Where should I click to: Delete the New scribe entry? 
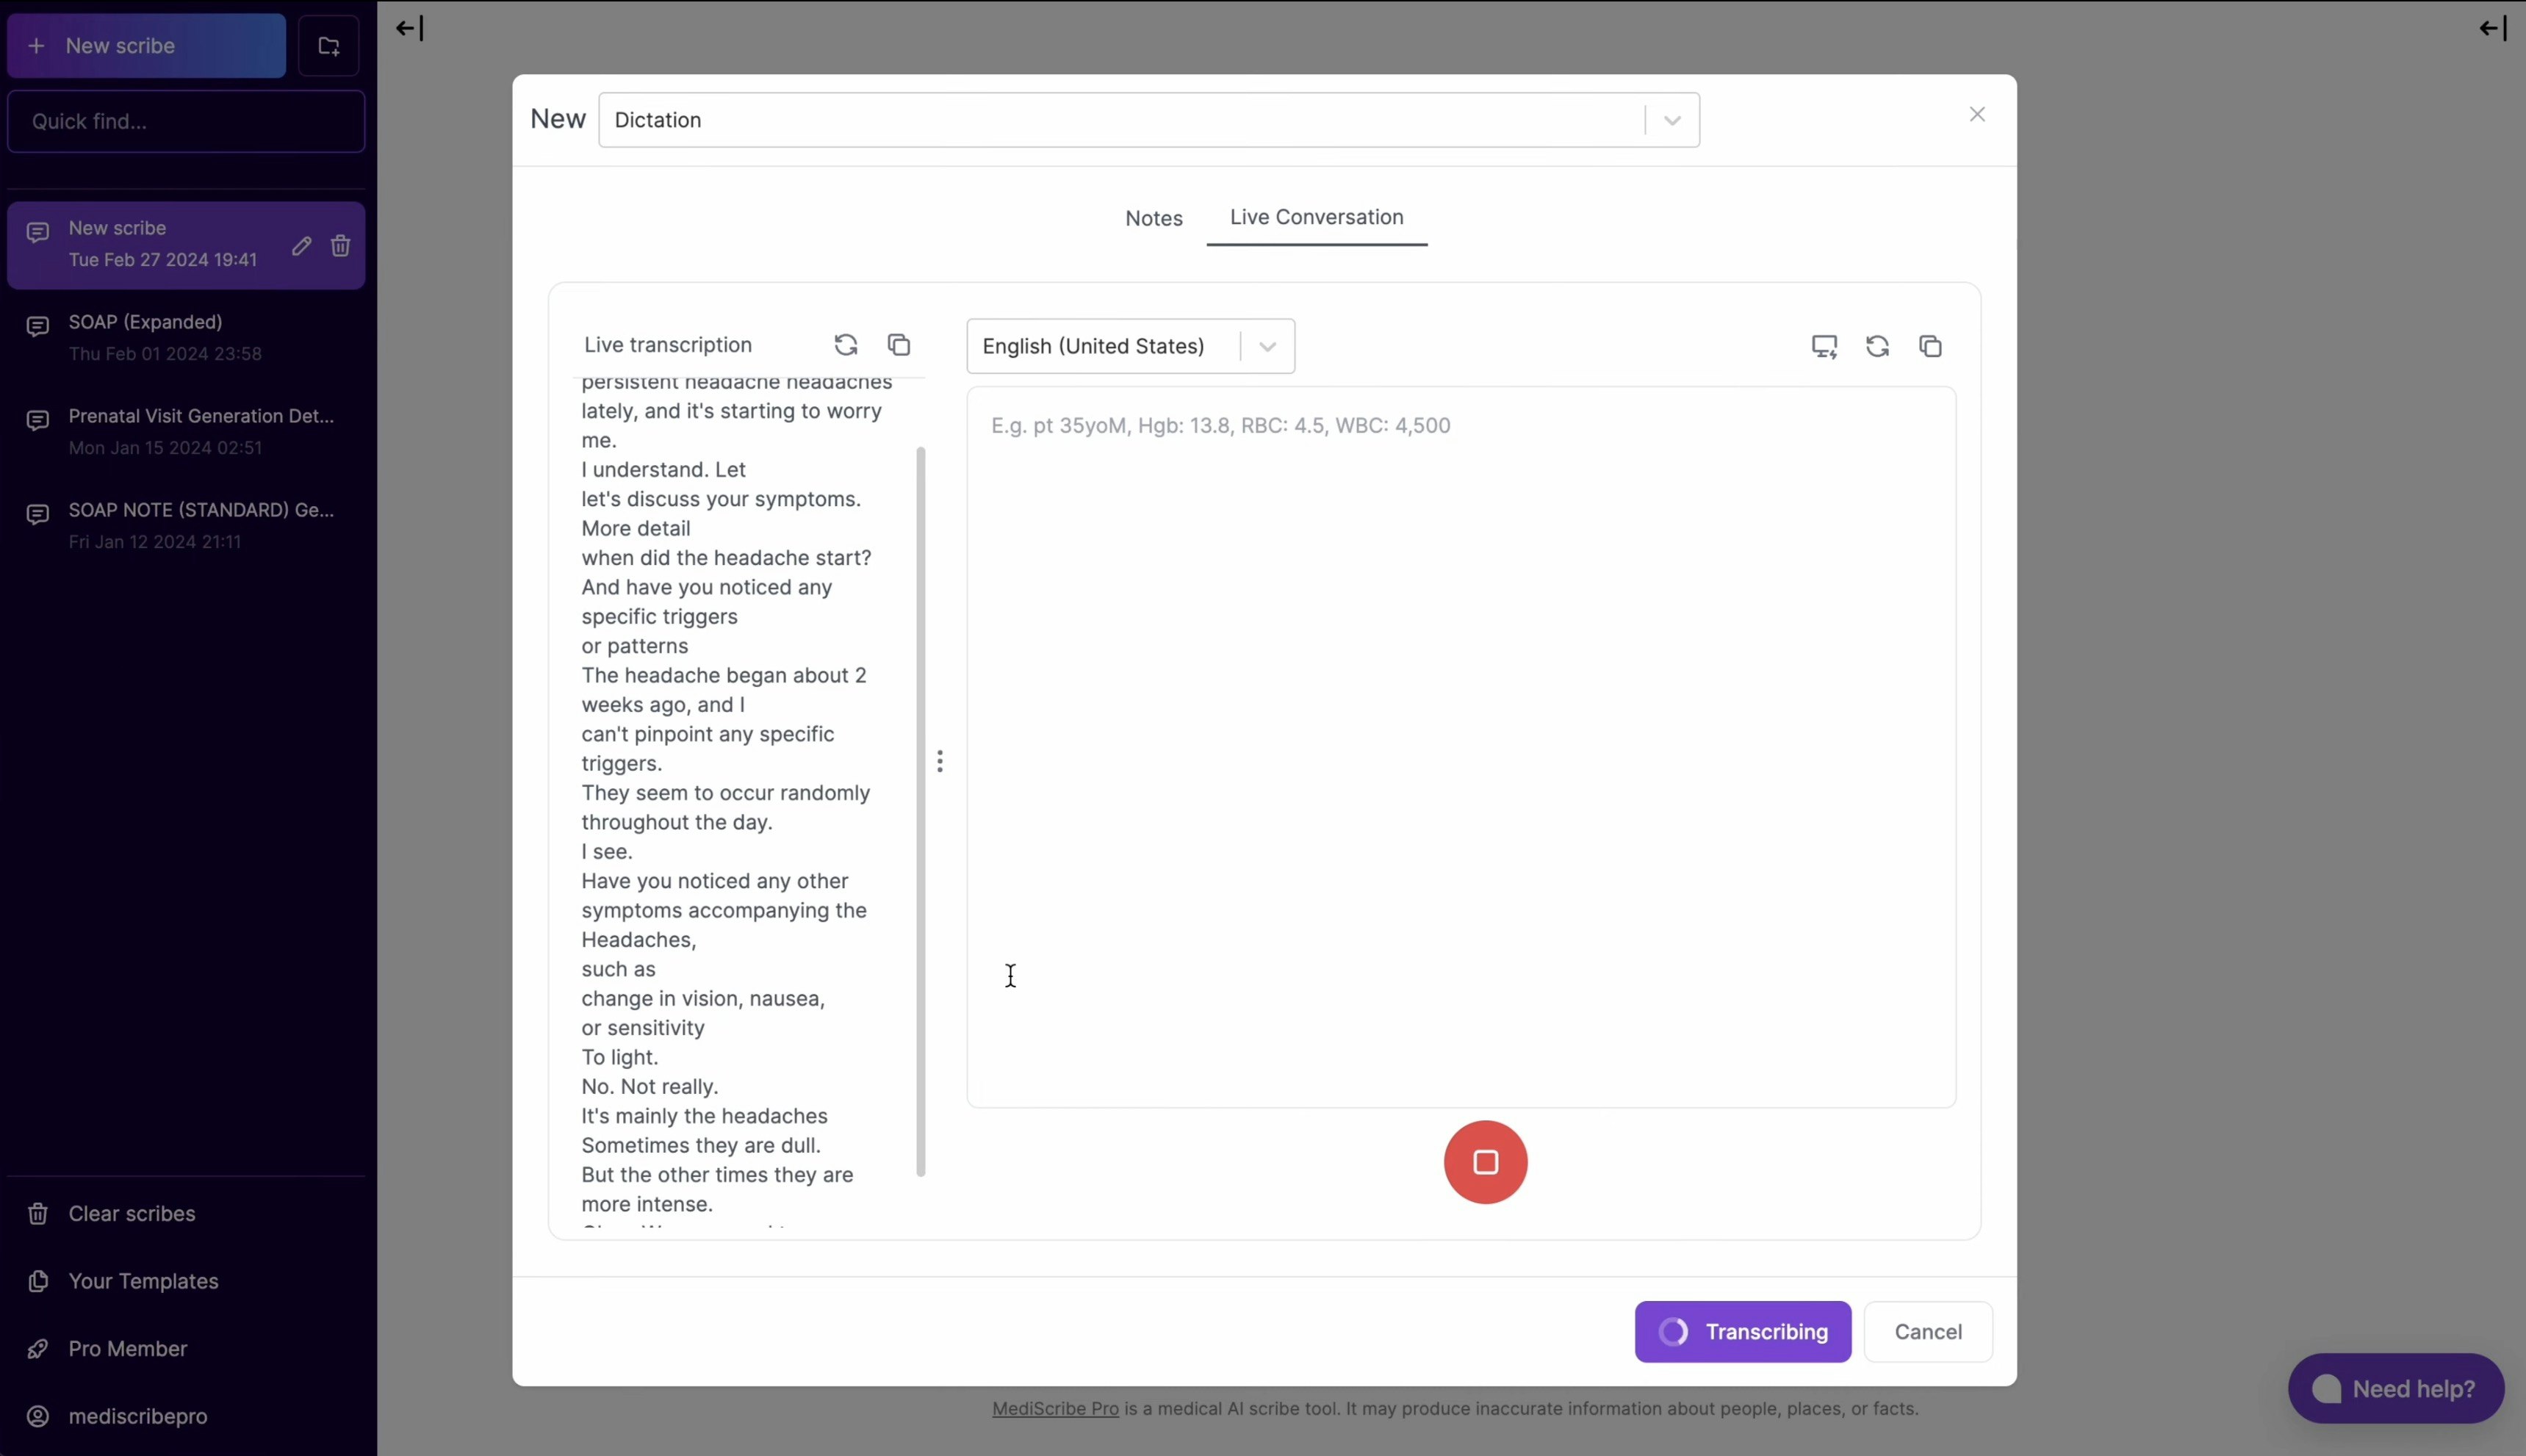click(x=341, y=246)
